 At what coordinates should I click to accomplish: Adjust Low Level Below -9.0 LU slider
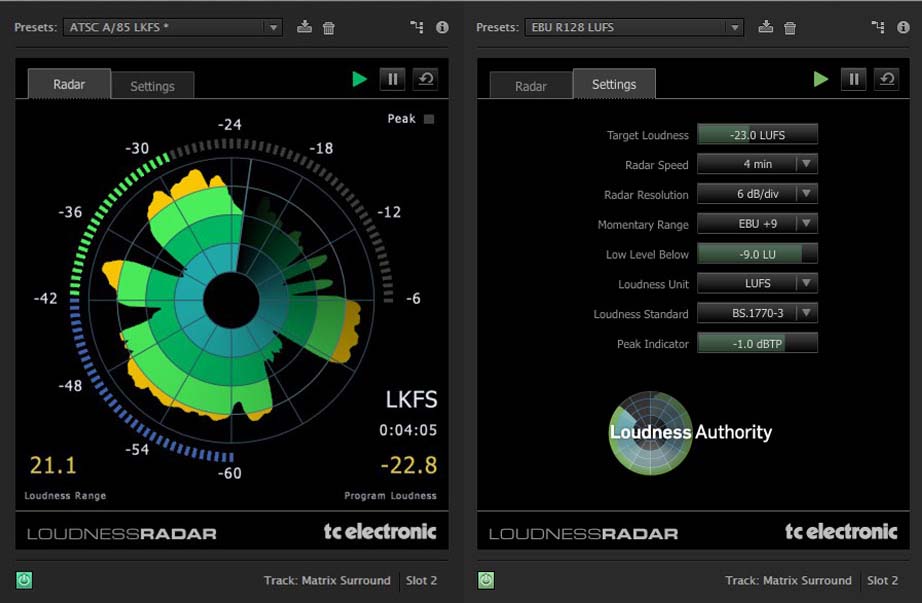[757, 254]
